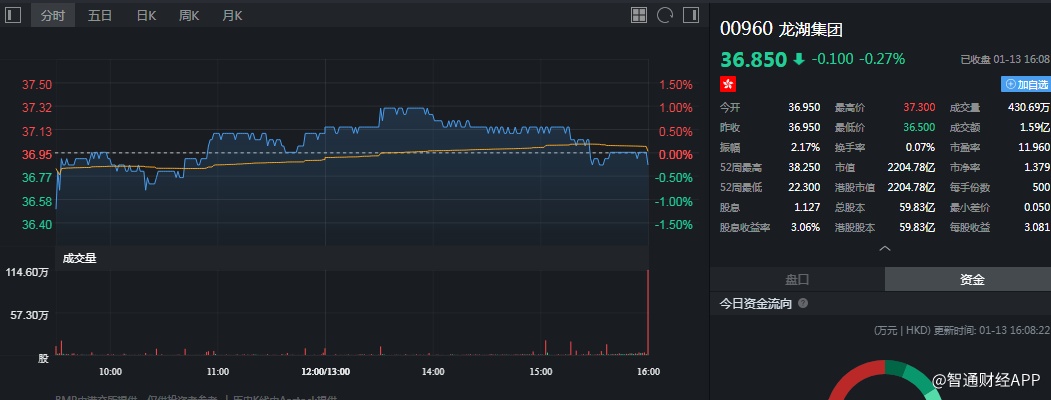Open the 盘口 tab
The height and width of the screenshot is (400, 1051).
pyautogui.click(x=797, y=279)
